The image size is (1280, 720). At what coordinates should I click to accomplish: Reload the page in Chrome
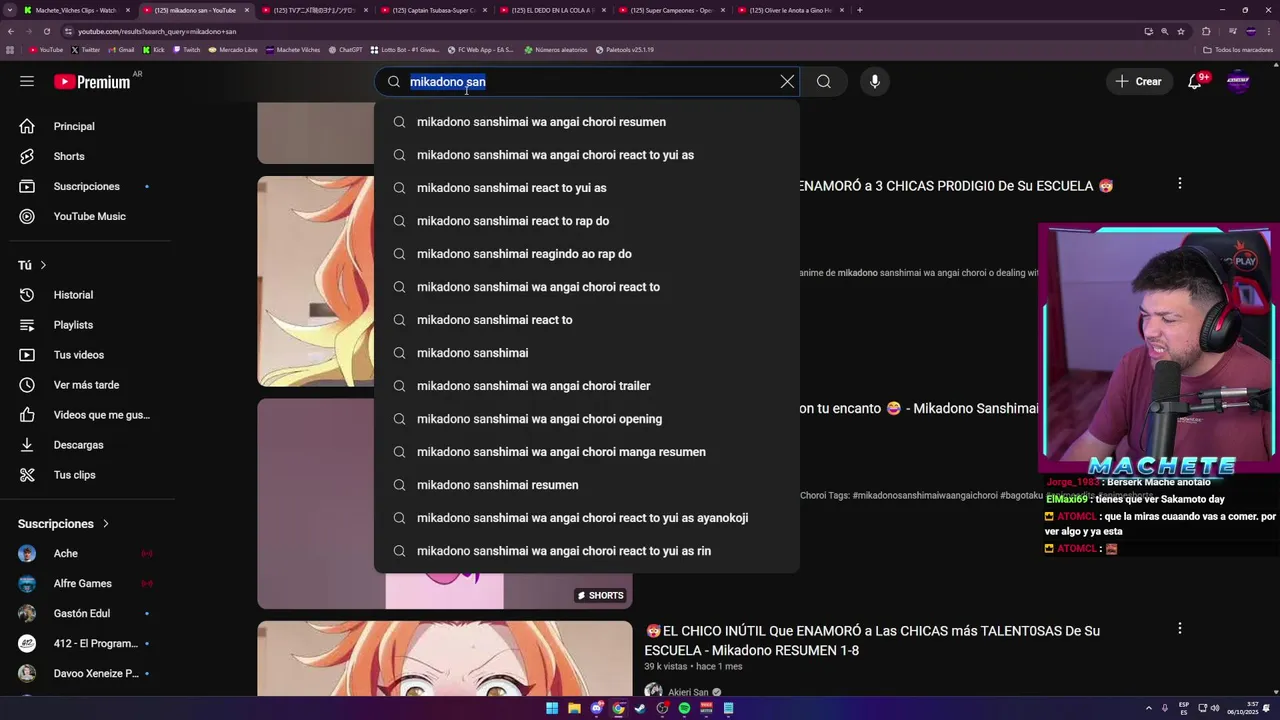47,31
